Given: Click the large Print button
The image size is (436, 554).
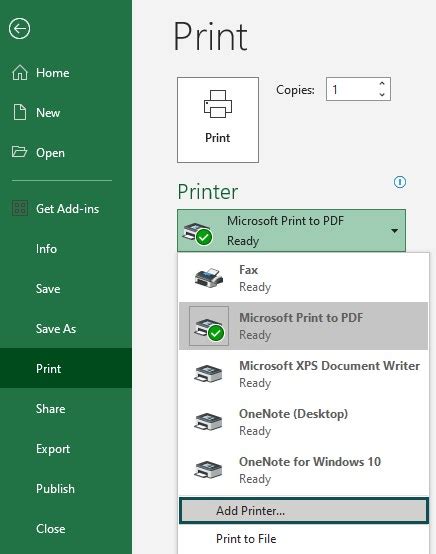Looking at the screenshot, I should coord(218,120).
